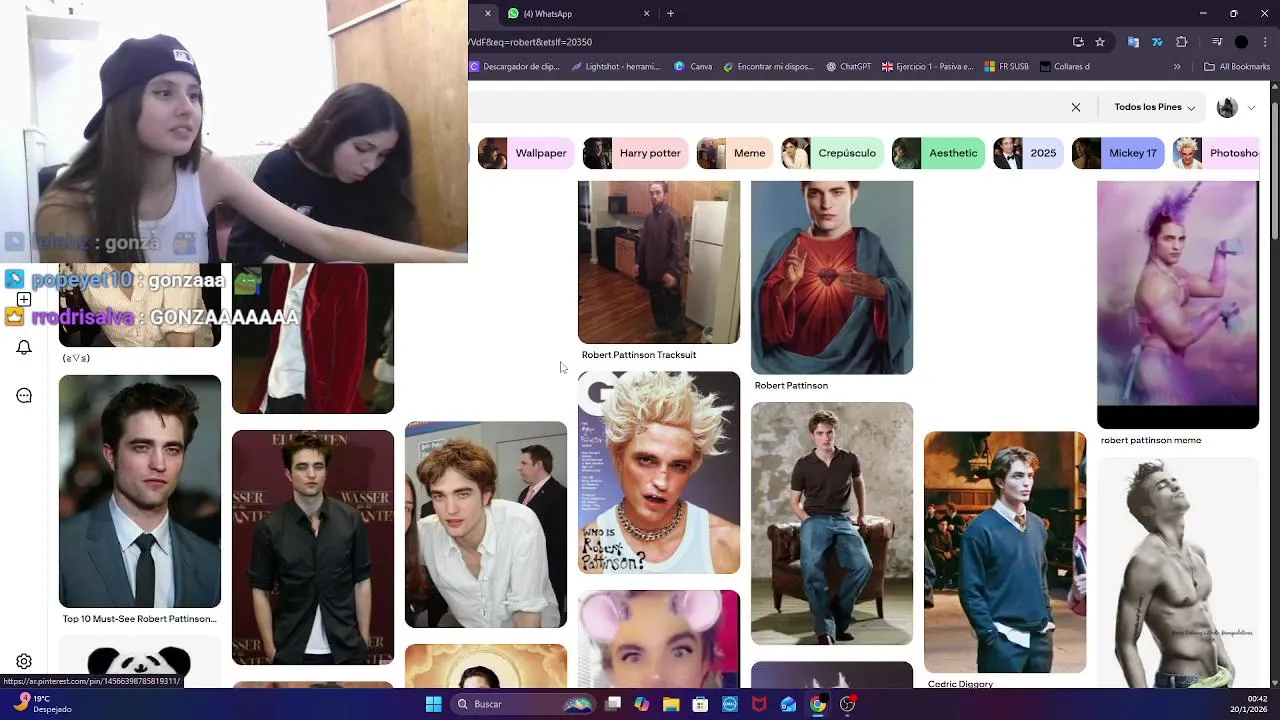The image size is (1280, 720).
Task: Open OBS Studio on the taskbar
Action: pyautogui.click(x=847, y=704)
